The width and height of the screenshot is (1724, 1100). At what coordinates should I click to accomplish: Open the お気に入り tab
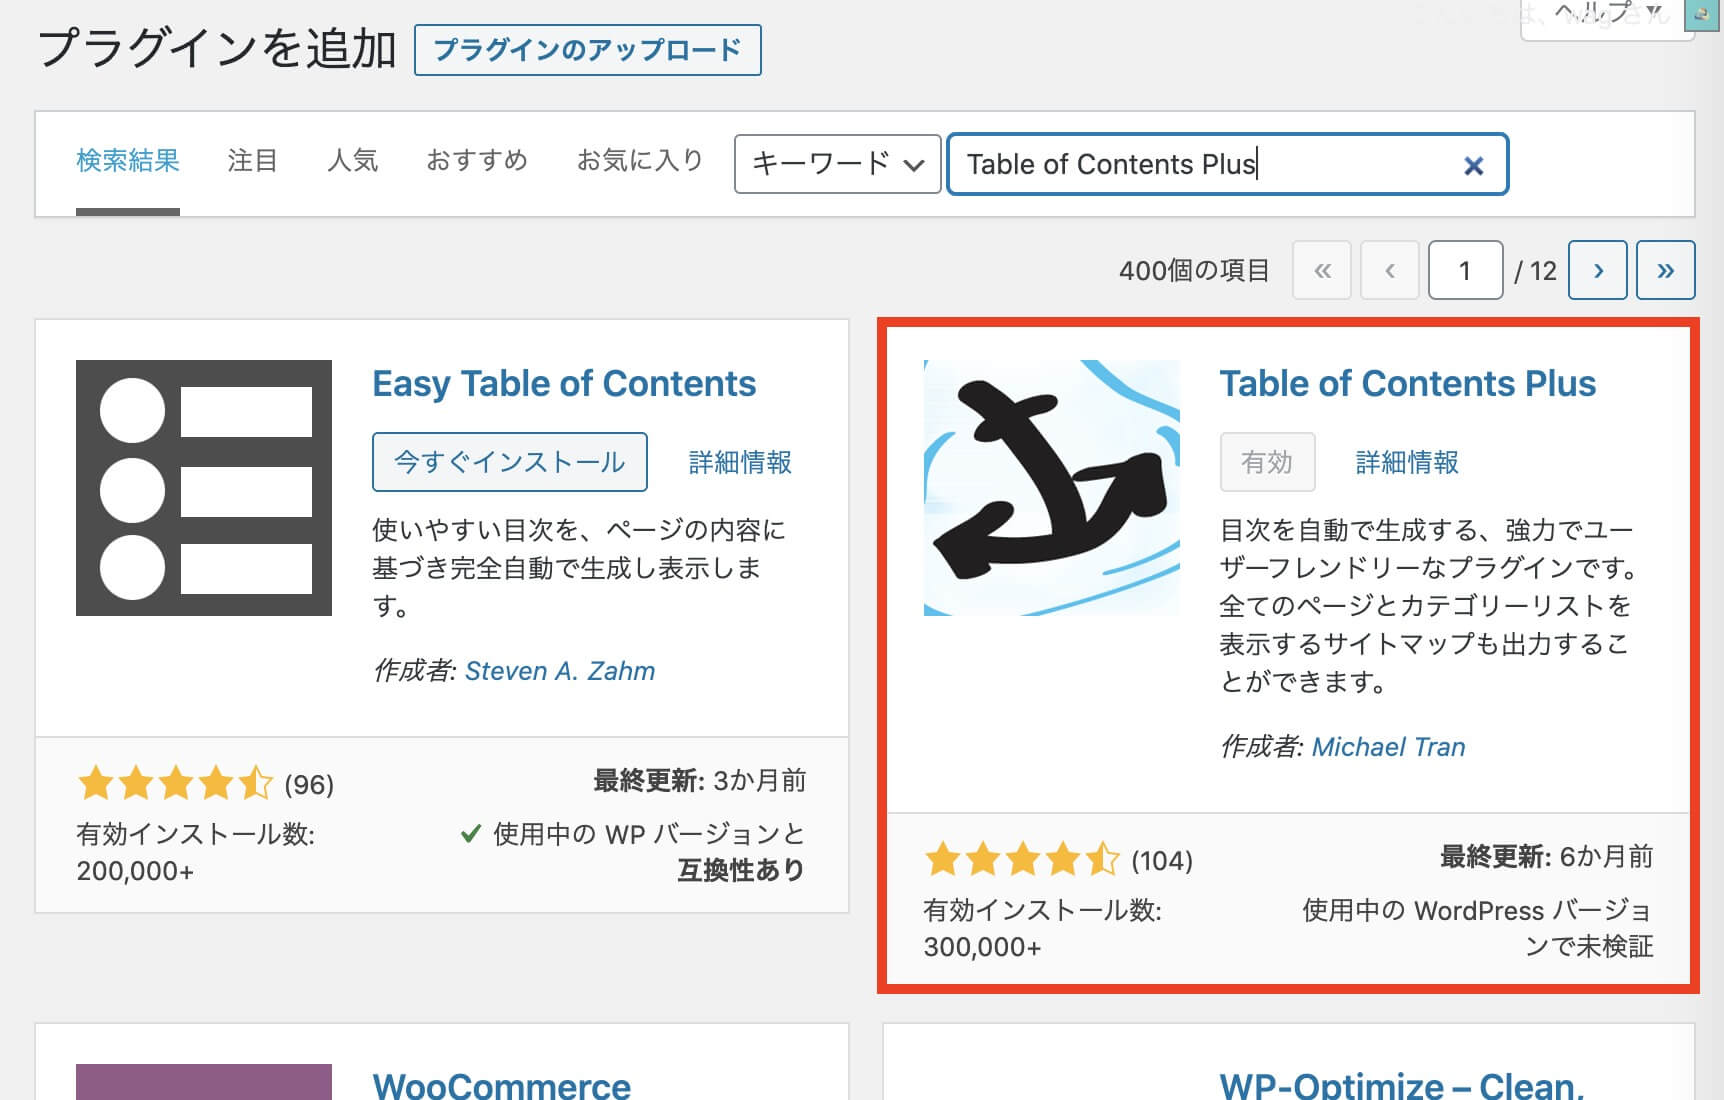pos(640,161)
